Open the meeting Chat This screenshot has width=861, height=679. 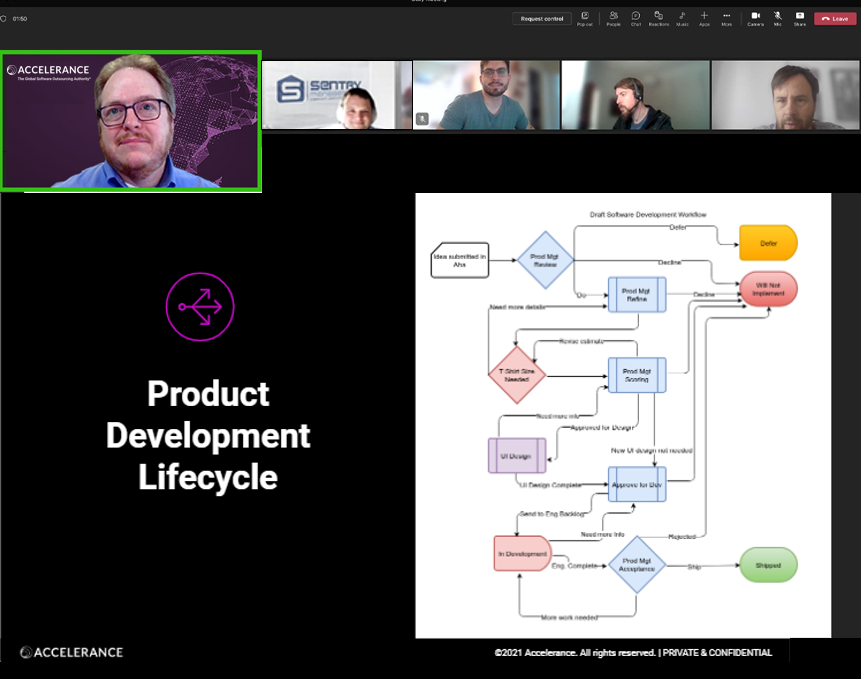[635, 19]
